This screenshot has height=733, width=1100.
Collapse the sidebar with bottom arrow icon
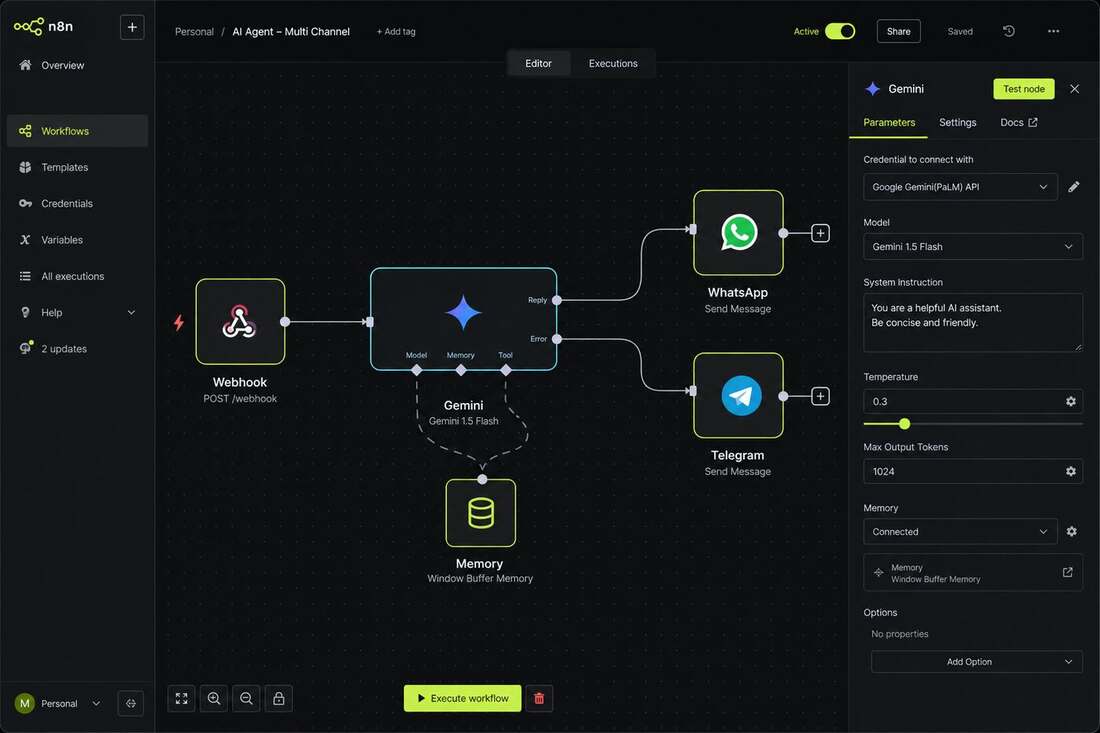tap(131, 704)
